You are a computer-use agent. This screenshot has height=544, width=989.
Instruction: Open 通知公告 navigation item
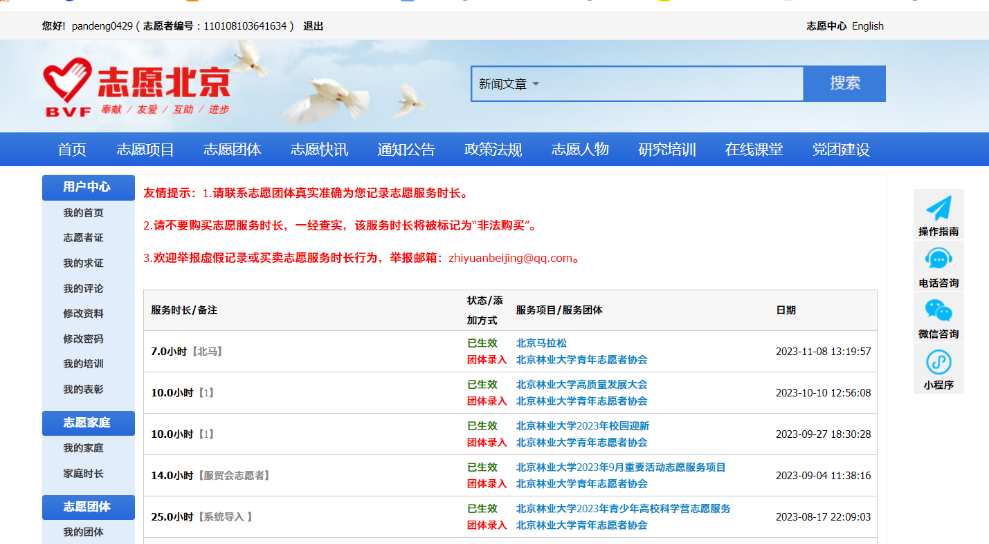(x=406, y=150)
